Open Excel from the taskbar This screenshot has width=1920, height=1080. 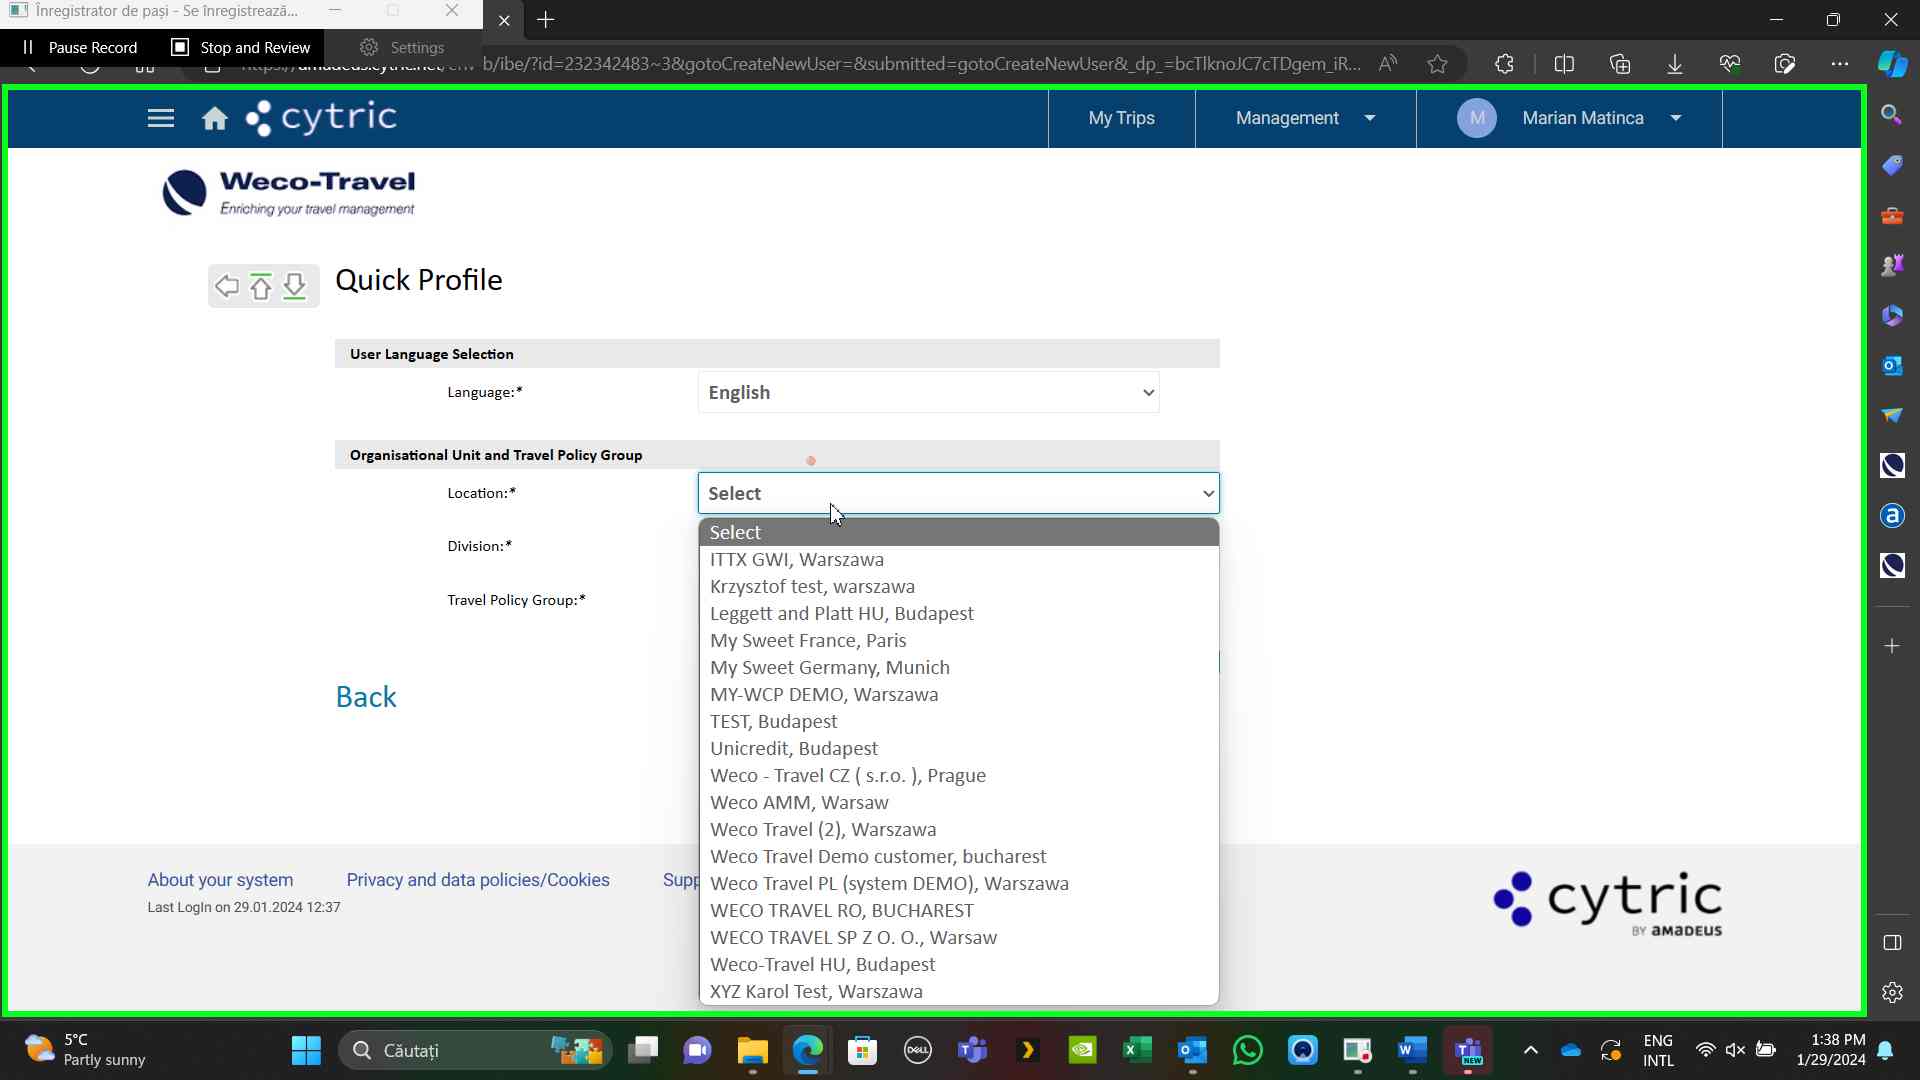1137,1051
